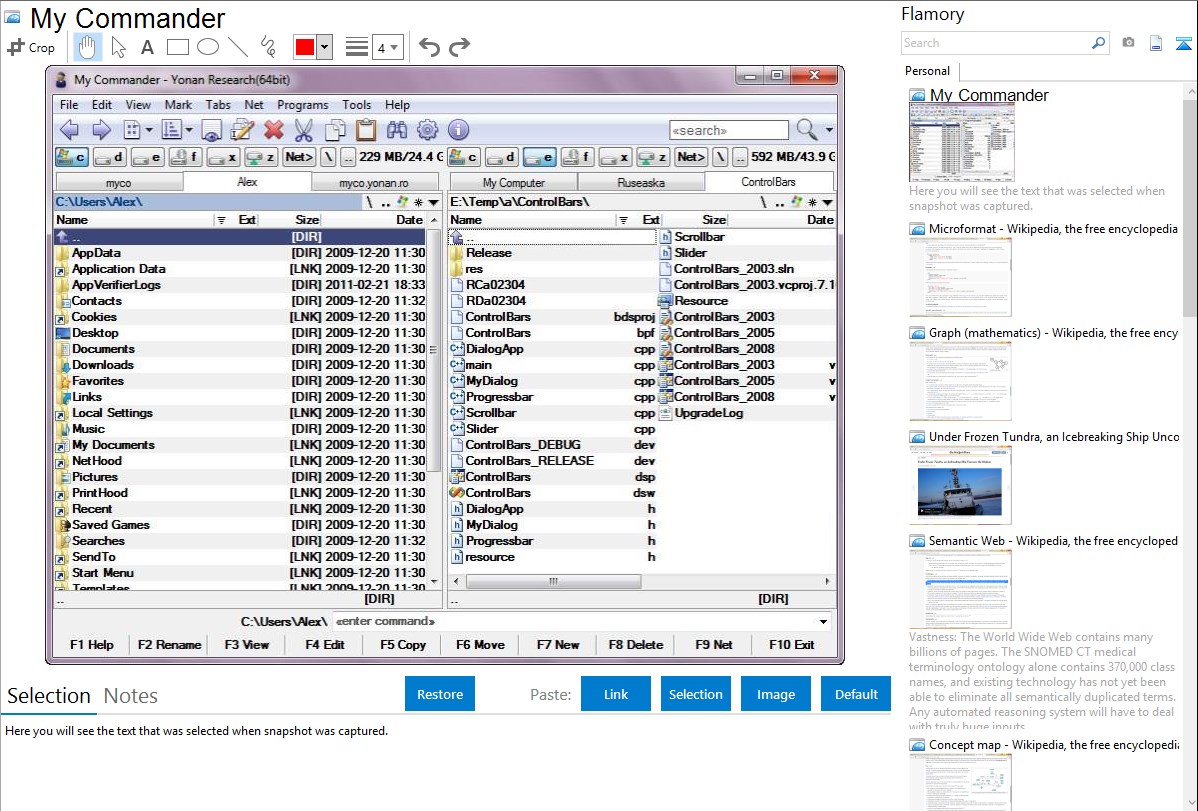
Task: Open the line width dropdown
Action: coord(387,47)
